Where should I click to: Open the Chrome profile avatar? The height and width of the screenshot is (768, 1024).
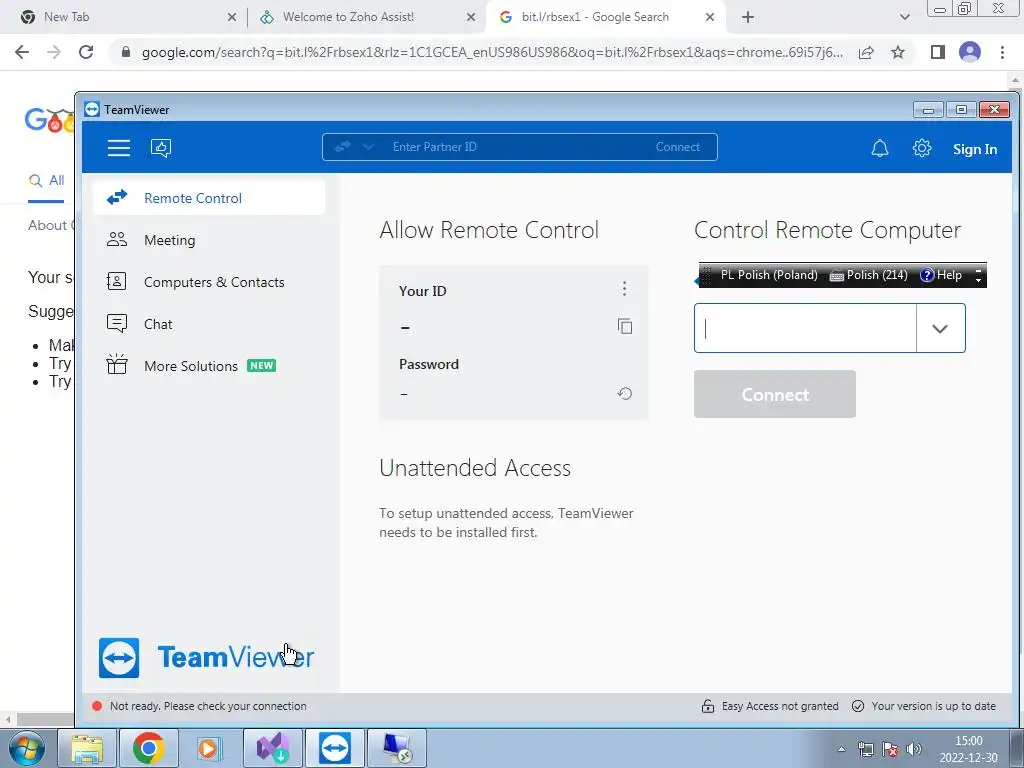tap(970, 52)
